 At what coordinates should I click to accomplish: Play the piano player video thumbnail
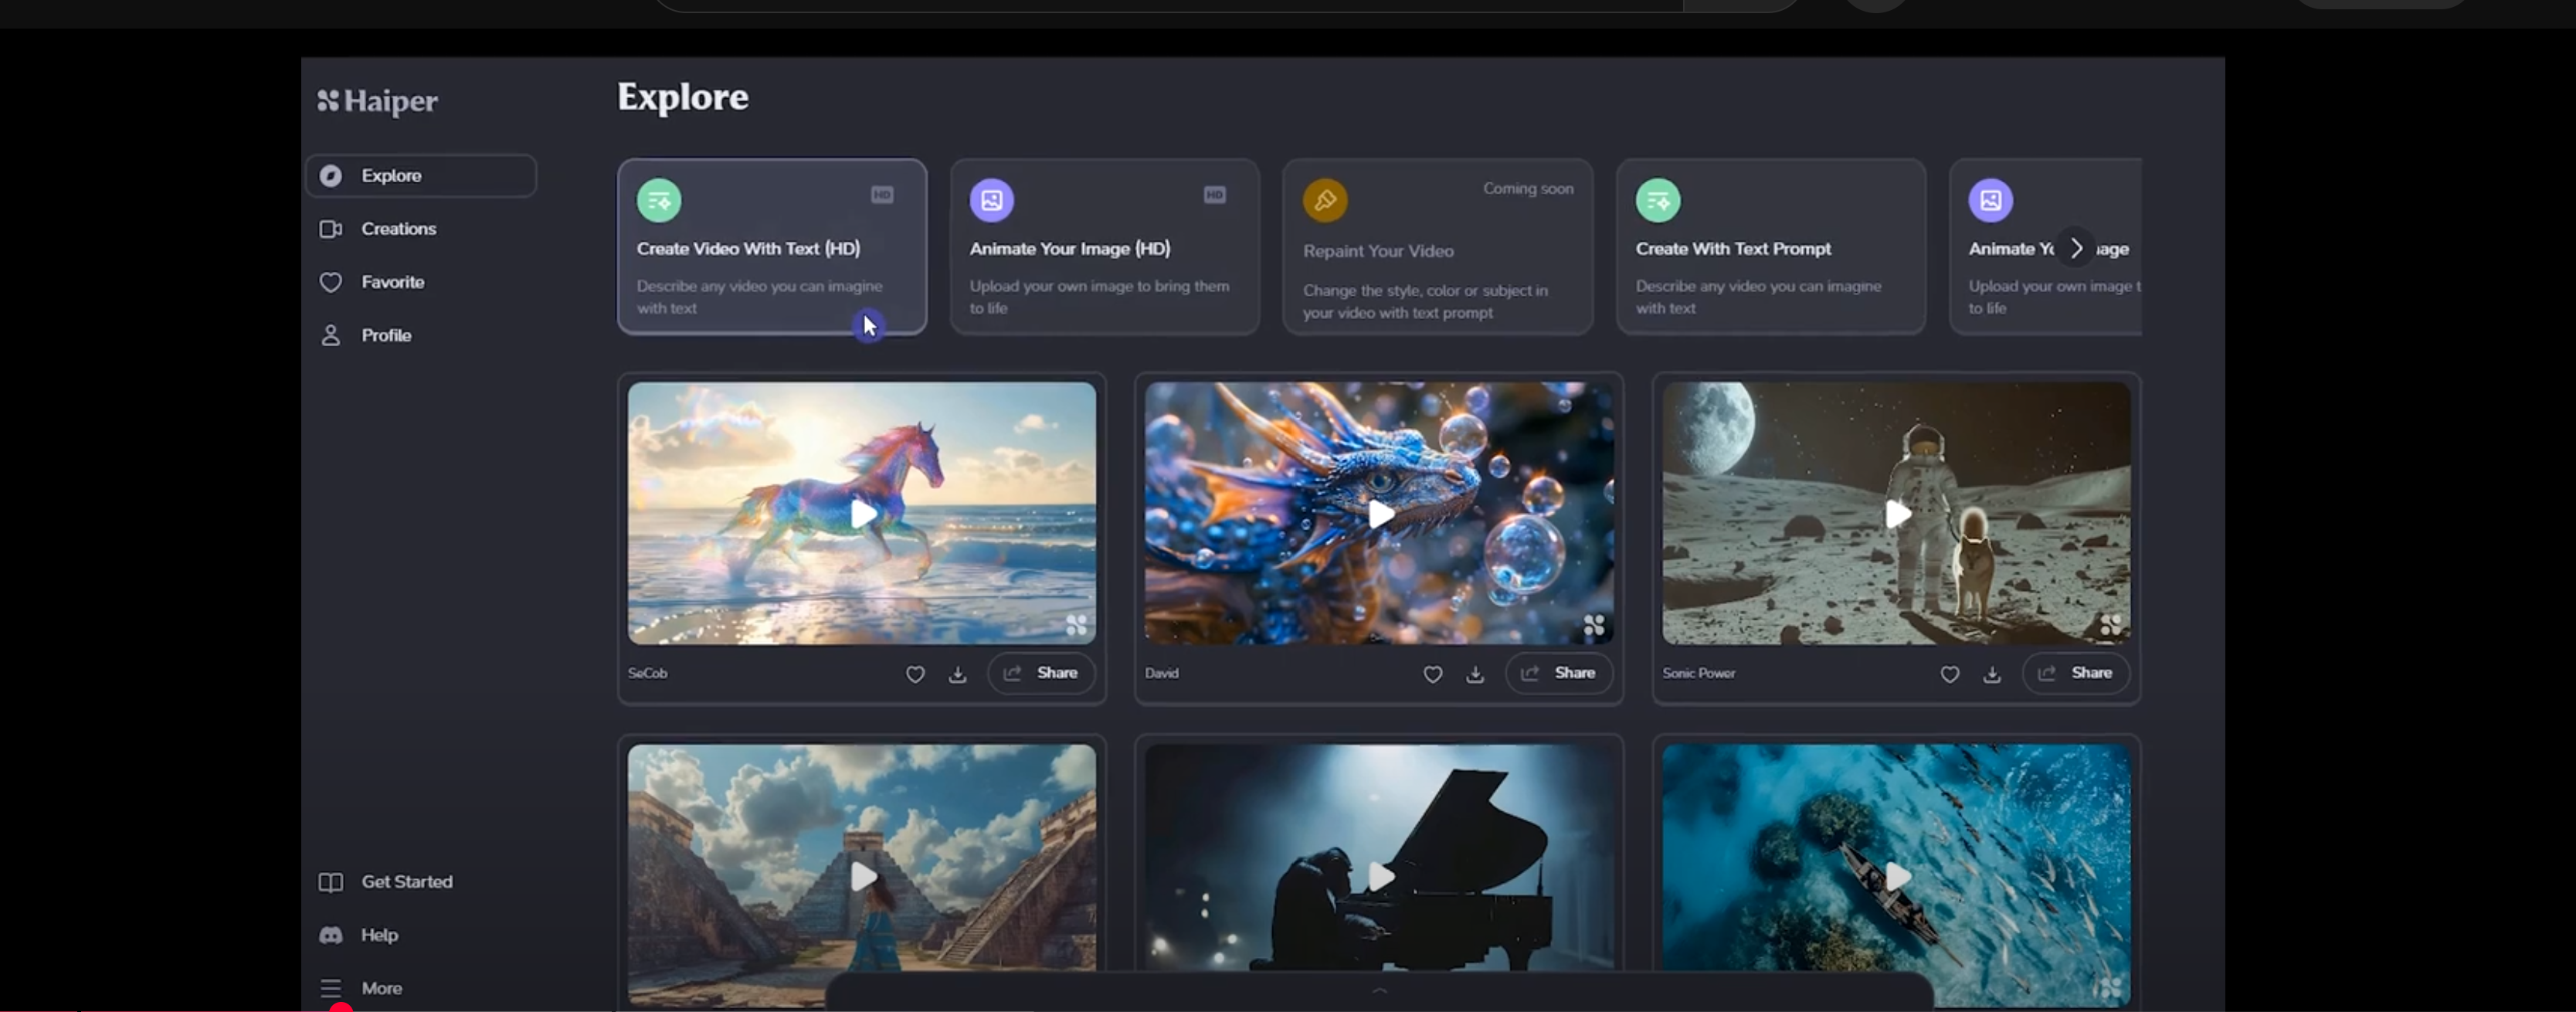coord(1379,876)
